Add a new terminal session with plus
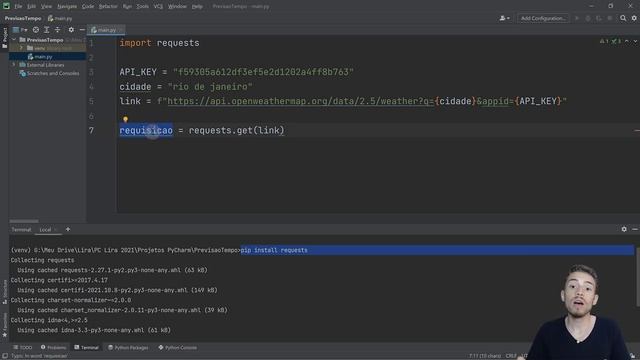 click(68, 229)
